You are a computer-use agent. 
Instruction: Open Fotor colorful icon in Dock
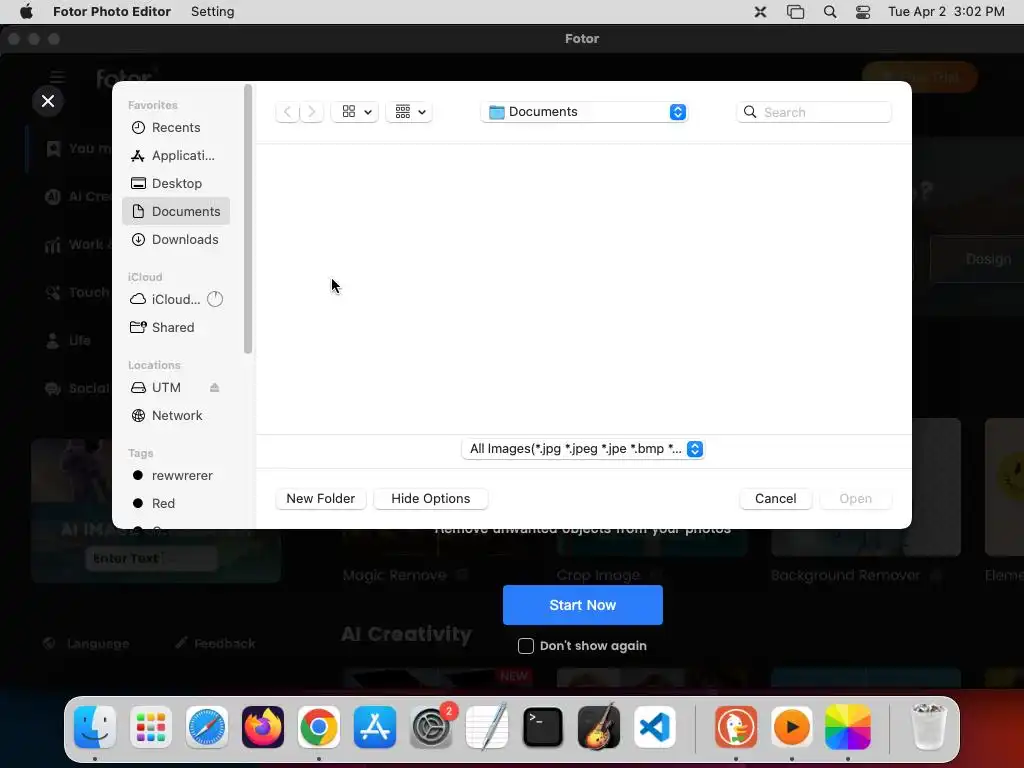tap(848, 727)
